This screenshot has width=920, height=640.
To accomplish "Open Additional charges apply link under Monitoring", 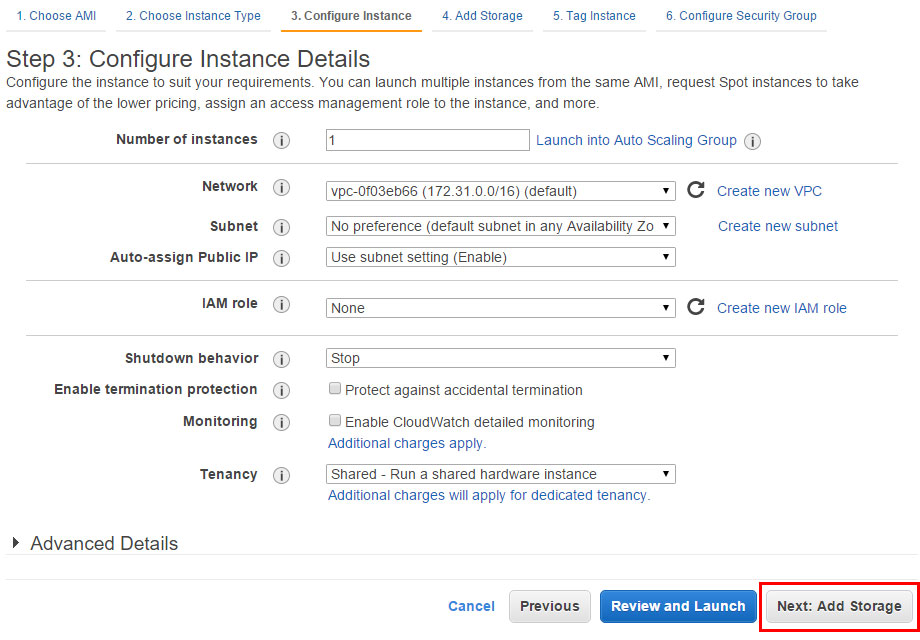I will (407, 443).
